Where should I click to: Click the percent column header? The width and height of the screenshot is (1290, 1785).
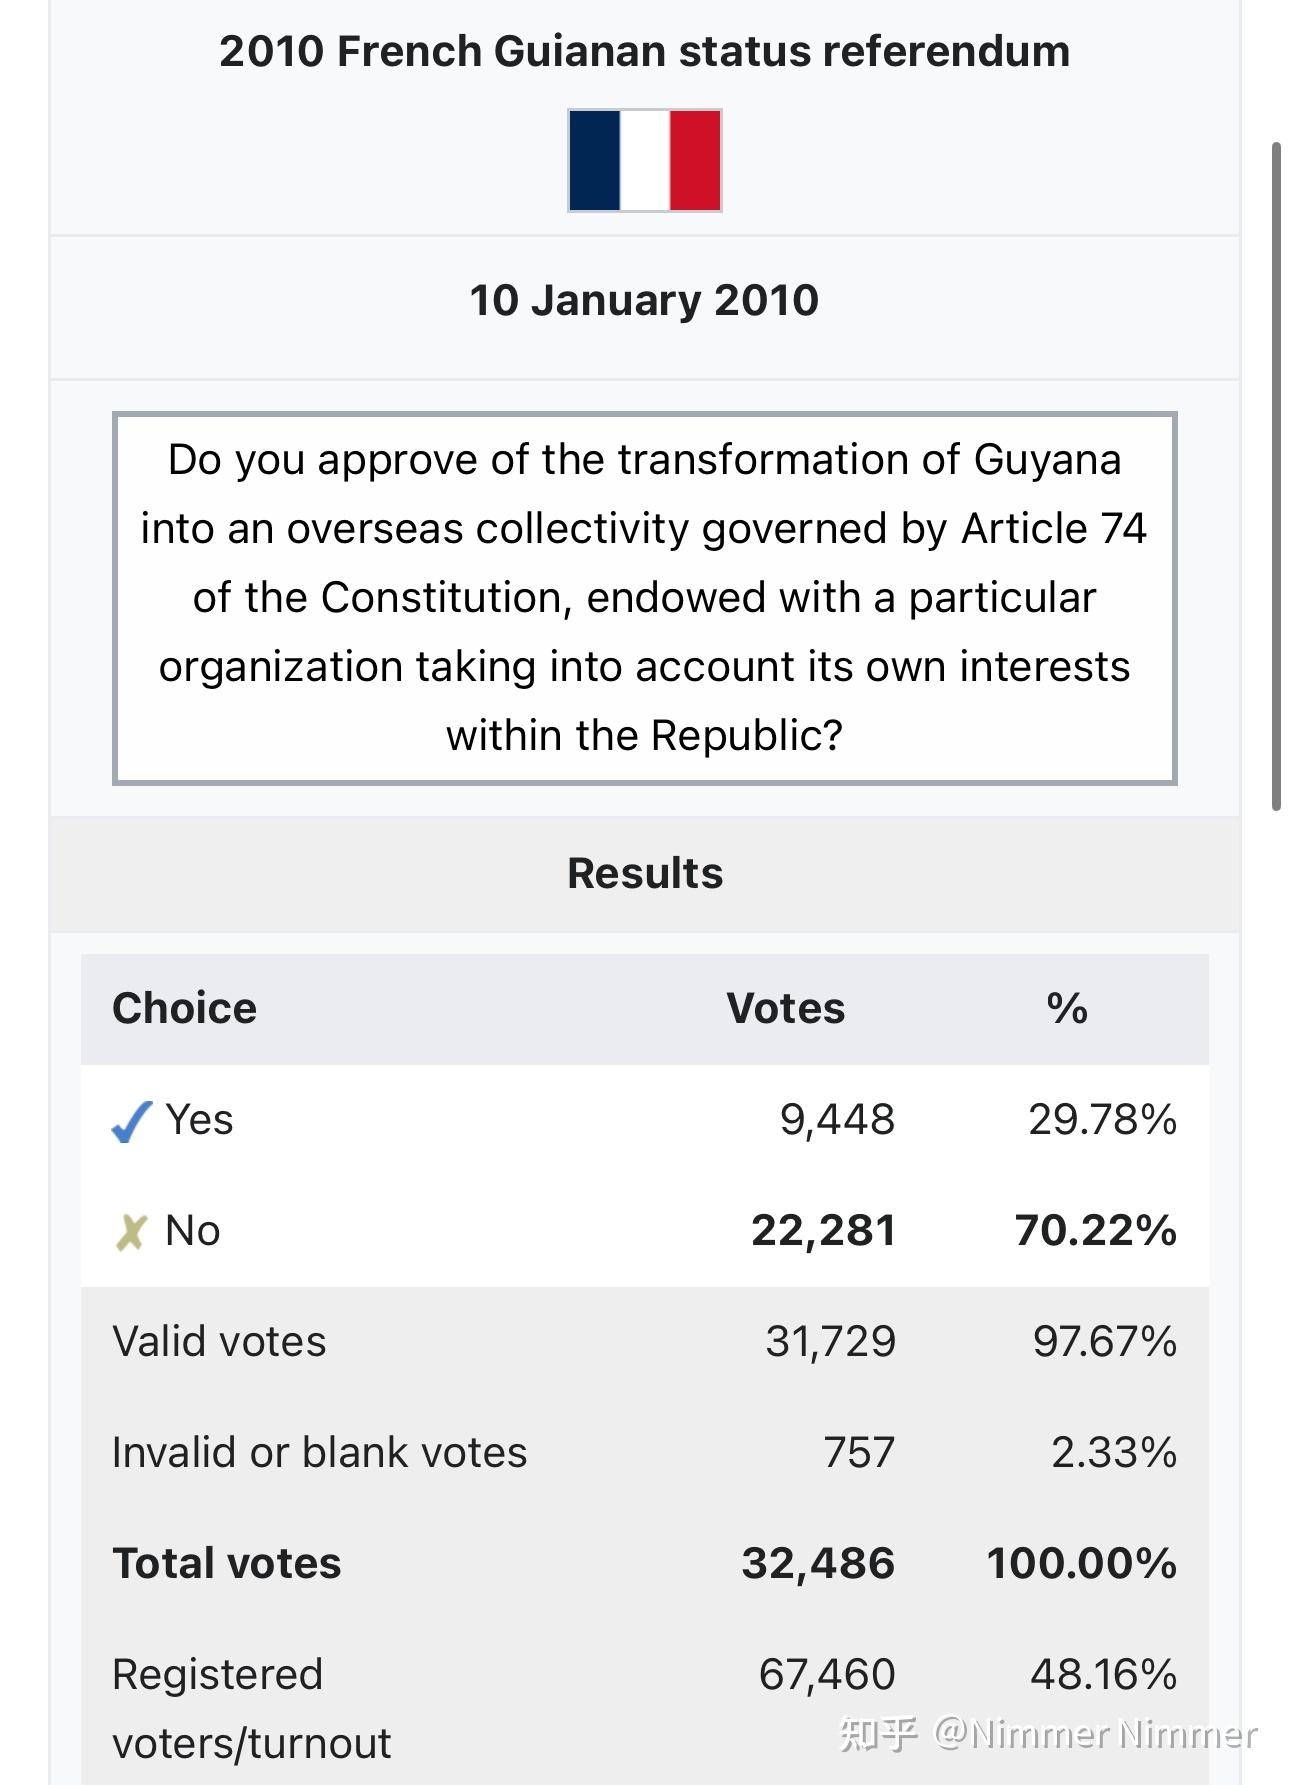(x=1067, y=1008)
